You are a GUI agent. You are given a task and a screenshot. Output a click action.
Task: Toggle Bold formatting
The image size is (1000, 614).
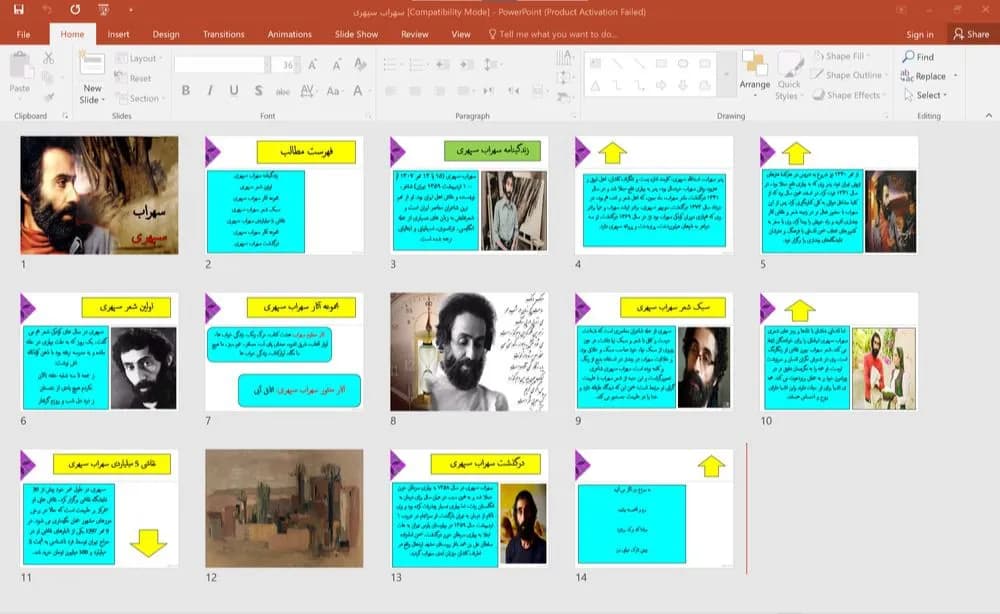[186, 91]
